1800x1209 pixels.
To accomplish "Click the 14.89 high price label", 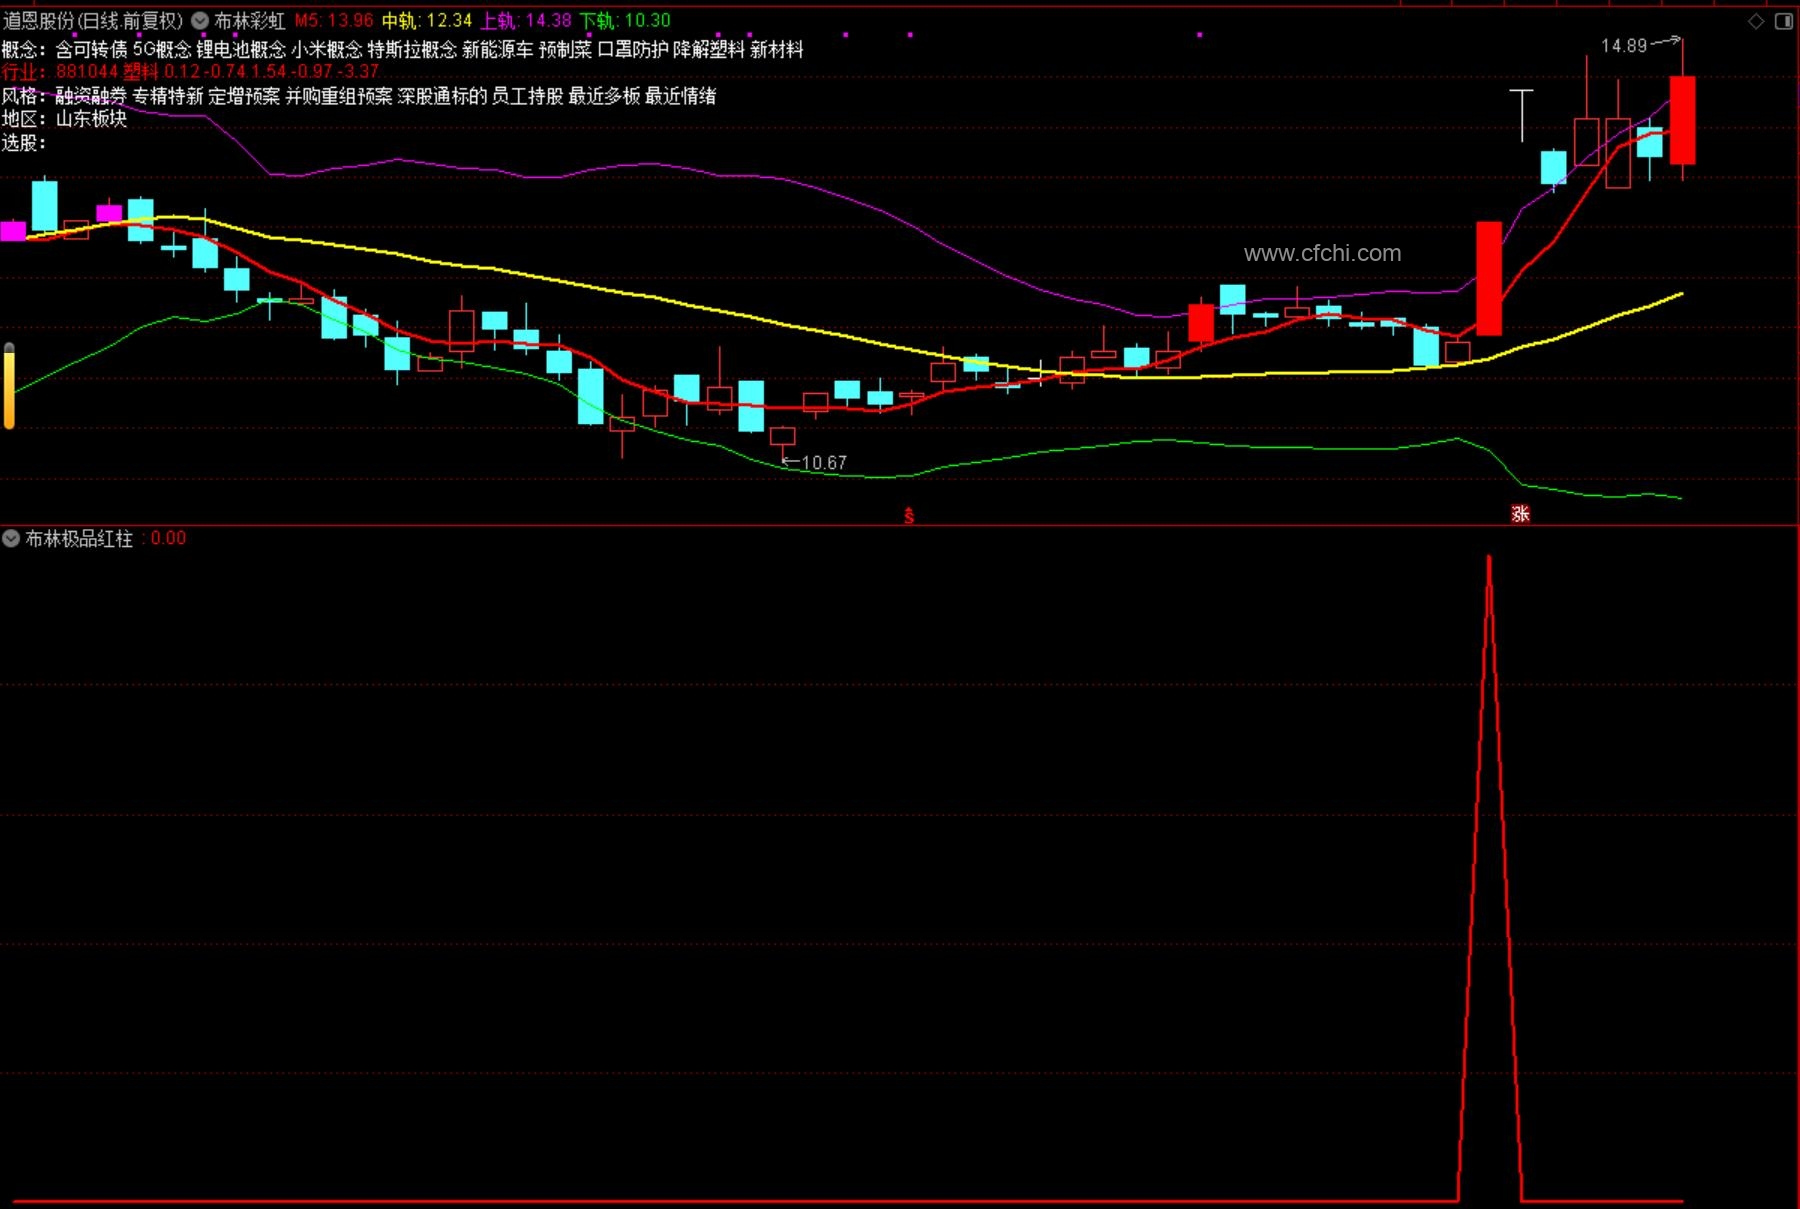I will click(1624, 46).
